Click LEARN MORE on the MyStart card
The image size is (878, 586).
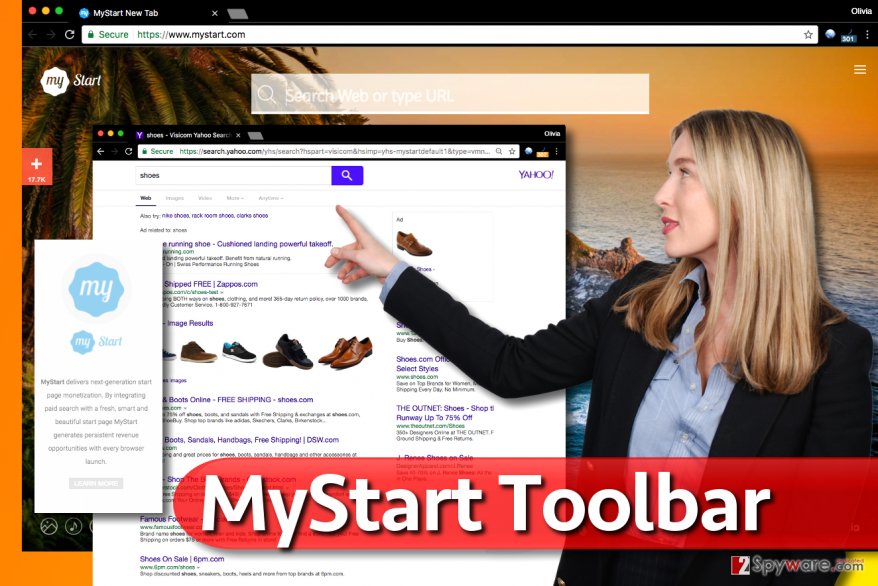click(96, 484)
